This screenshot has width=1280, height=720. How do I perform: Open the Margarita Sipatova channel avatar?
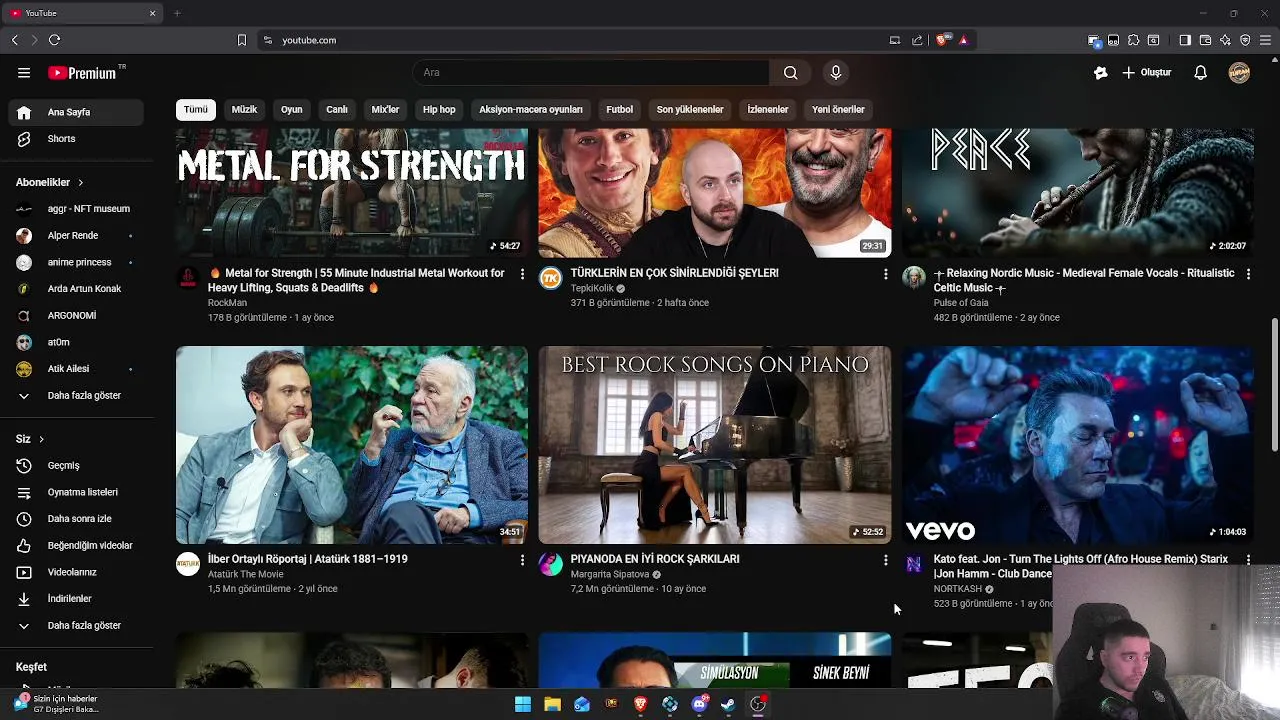point(551,564)
